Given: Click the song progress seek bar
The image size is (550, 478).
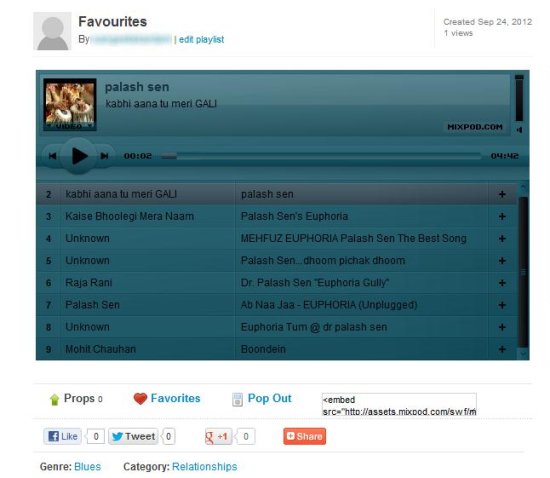Looking at the screenshot, I should (321, 156).
